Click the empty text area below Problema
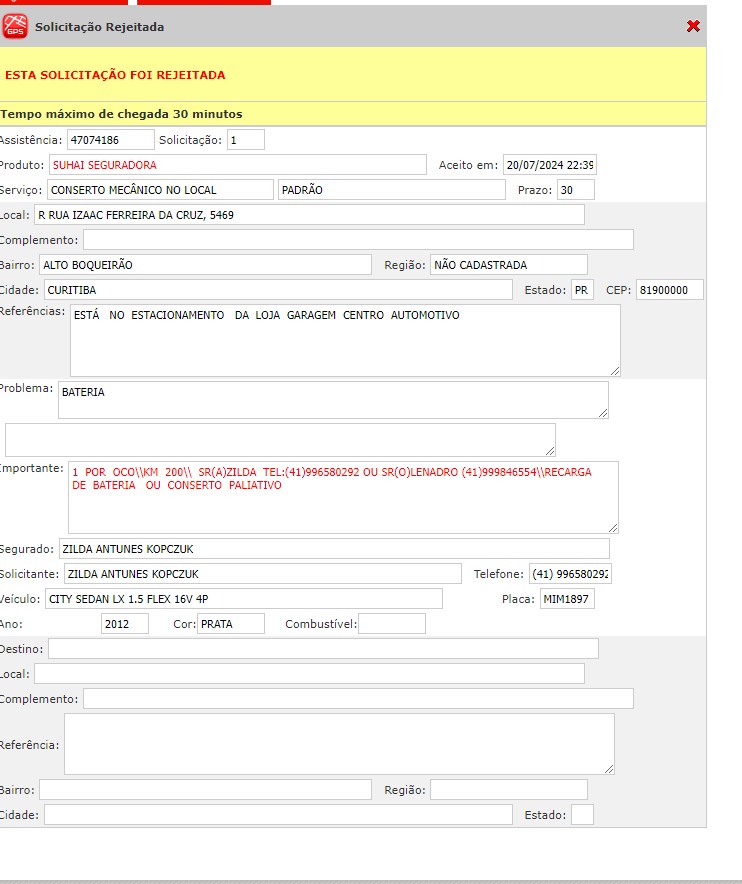 pos(280,440)
